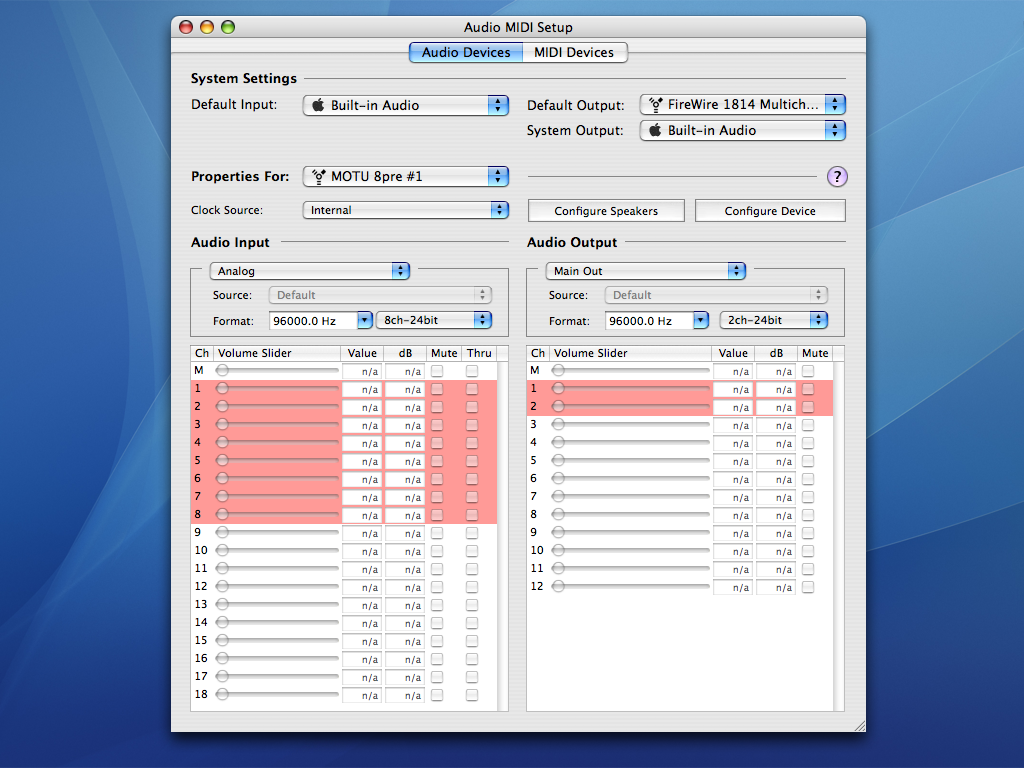
Task: Toggle Thru for input master channel M
Action: [472, 371]
